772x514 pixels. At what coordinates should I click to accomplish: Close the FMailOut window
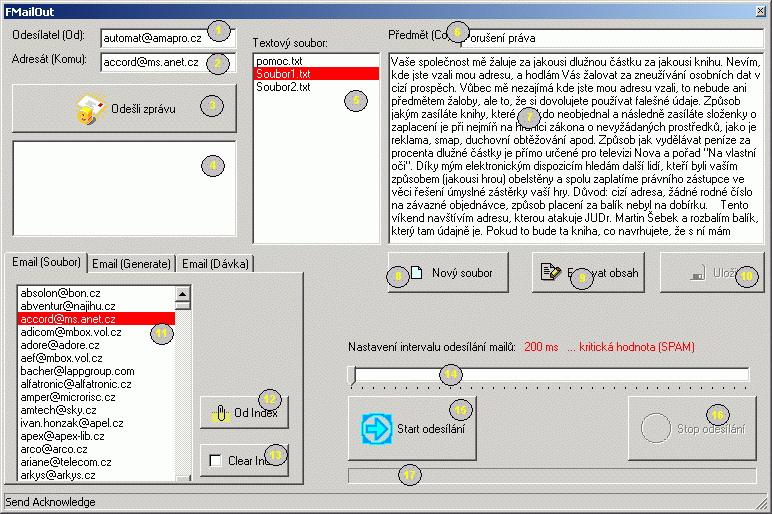[761, 11]
